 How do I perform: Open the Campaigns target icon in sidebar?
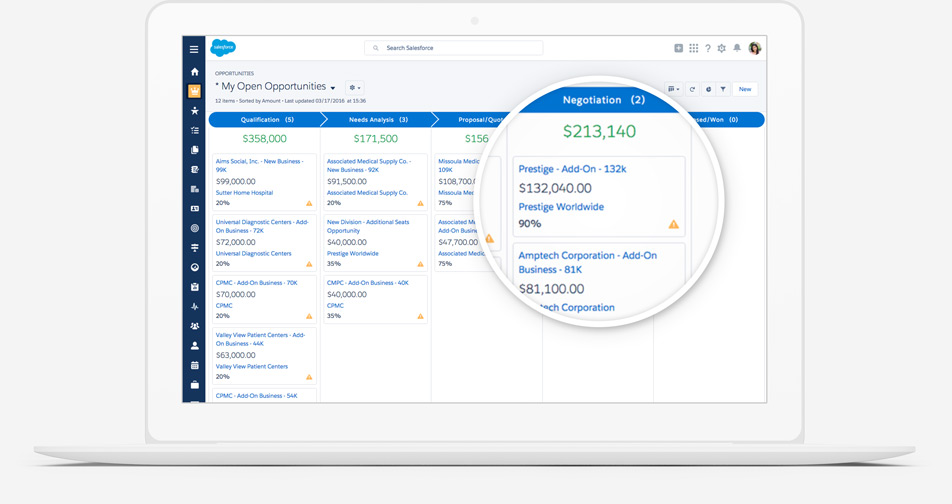(x=194, y=228)
